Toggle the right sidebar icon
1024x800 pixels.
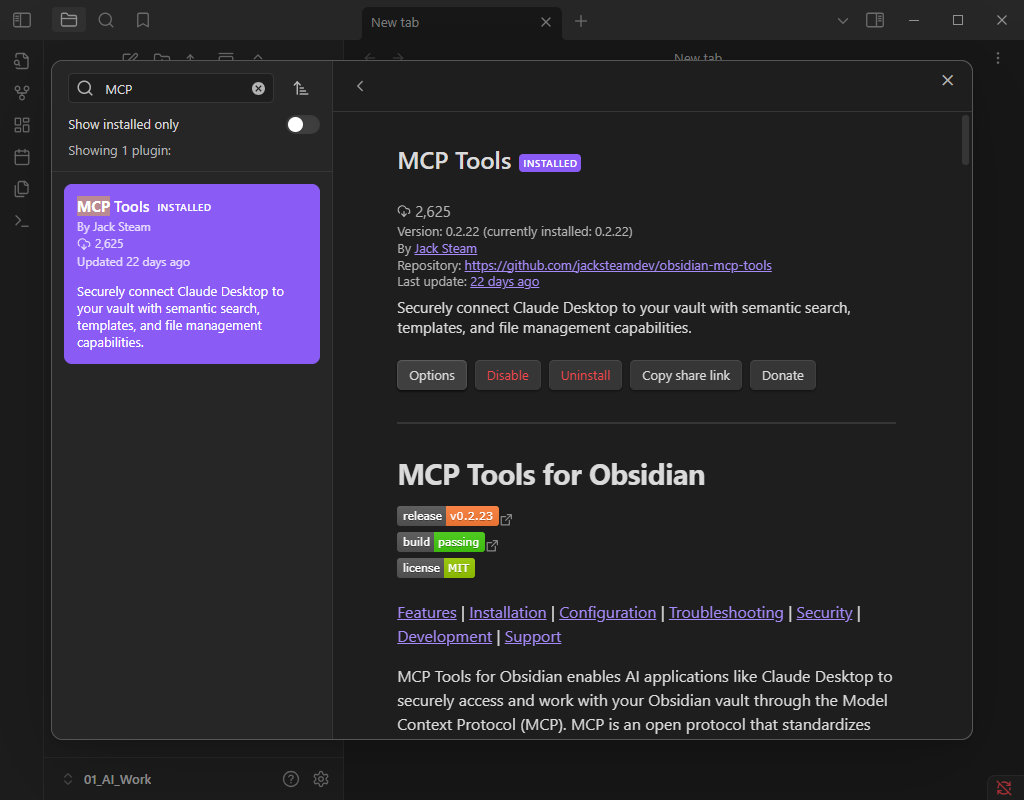(875, 20)
